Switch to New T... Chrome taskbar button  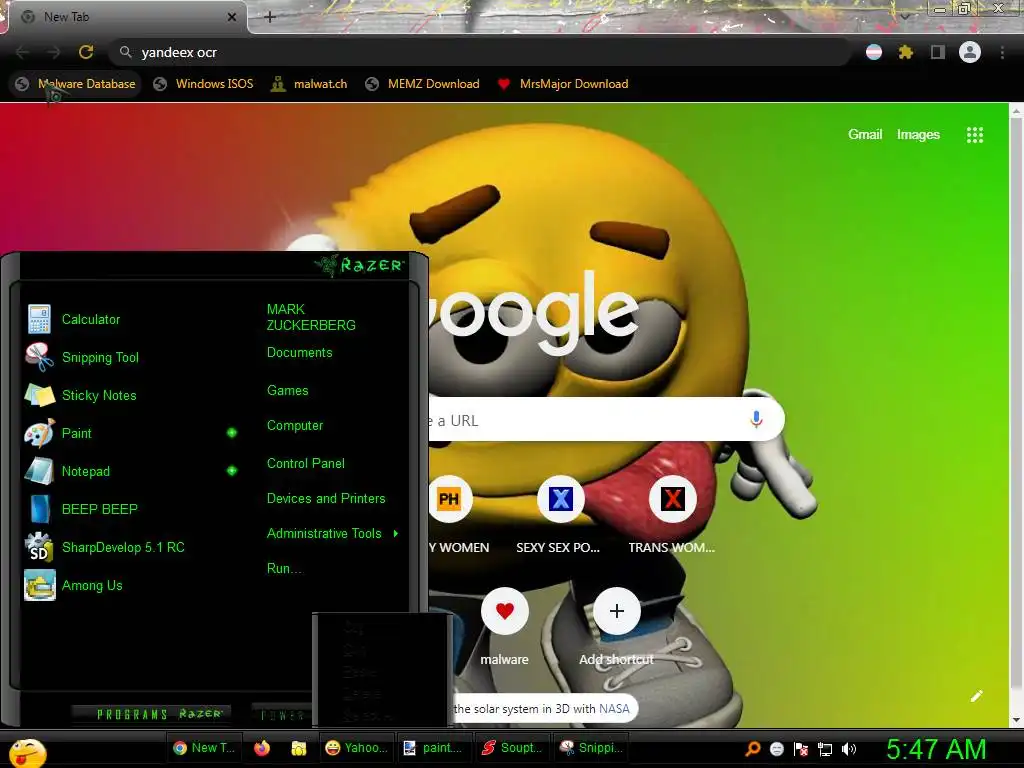(x=204, y=748)
